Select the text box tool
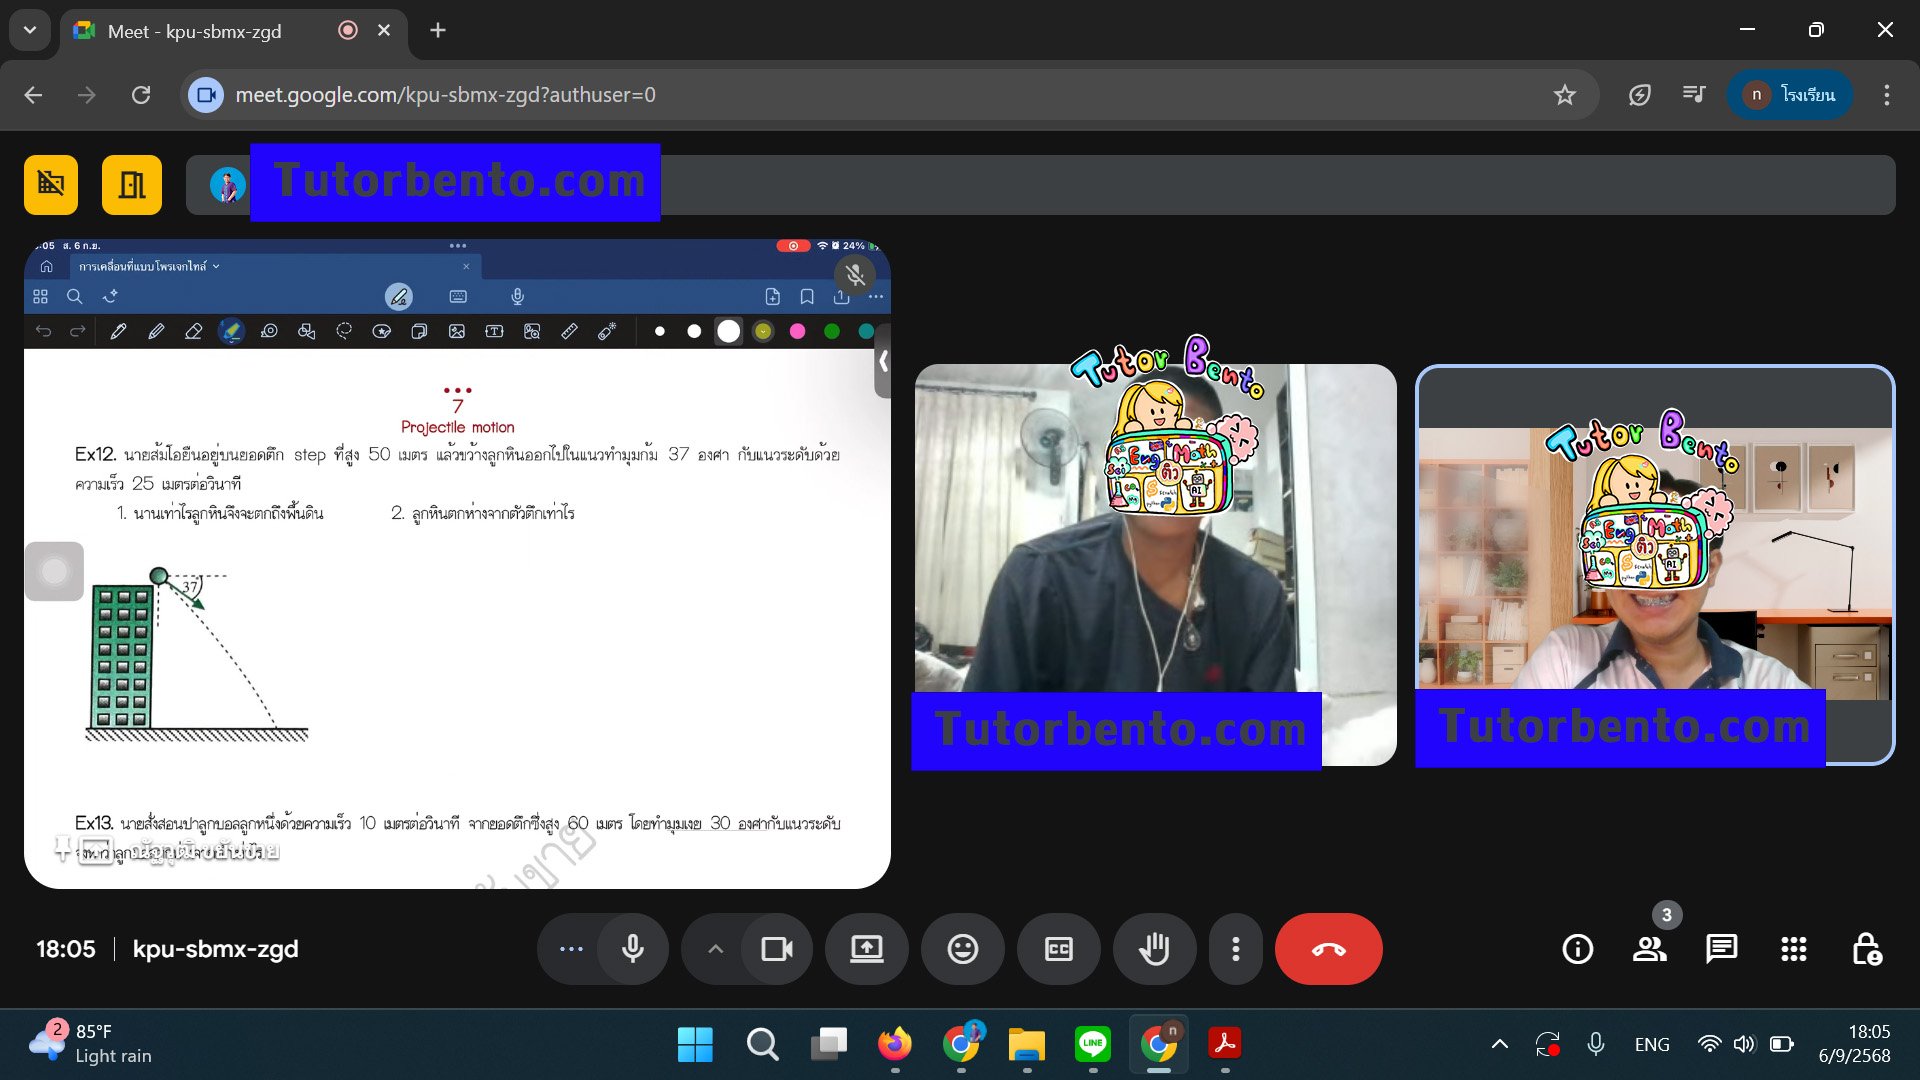The height and width of the screenshot is (1080, 1920). coord(494,331)
